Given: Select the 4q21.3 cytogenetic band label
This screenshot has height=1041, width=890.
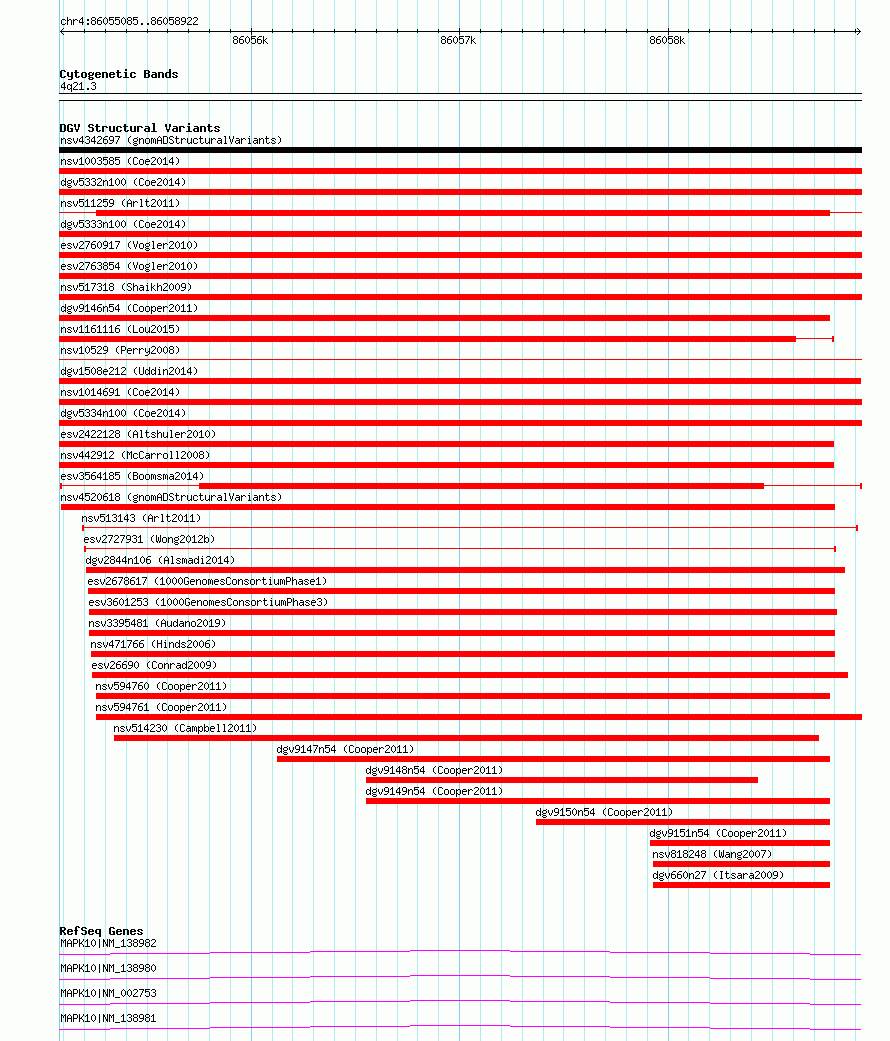Looking at the screenshot, I should (x=78, y=86).
